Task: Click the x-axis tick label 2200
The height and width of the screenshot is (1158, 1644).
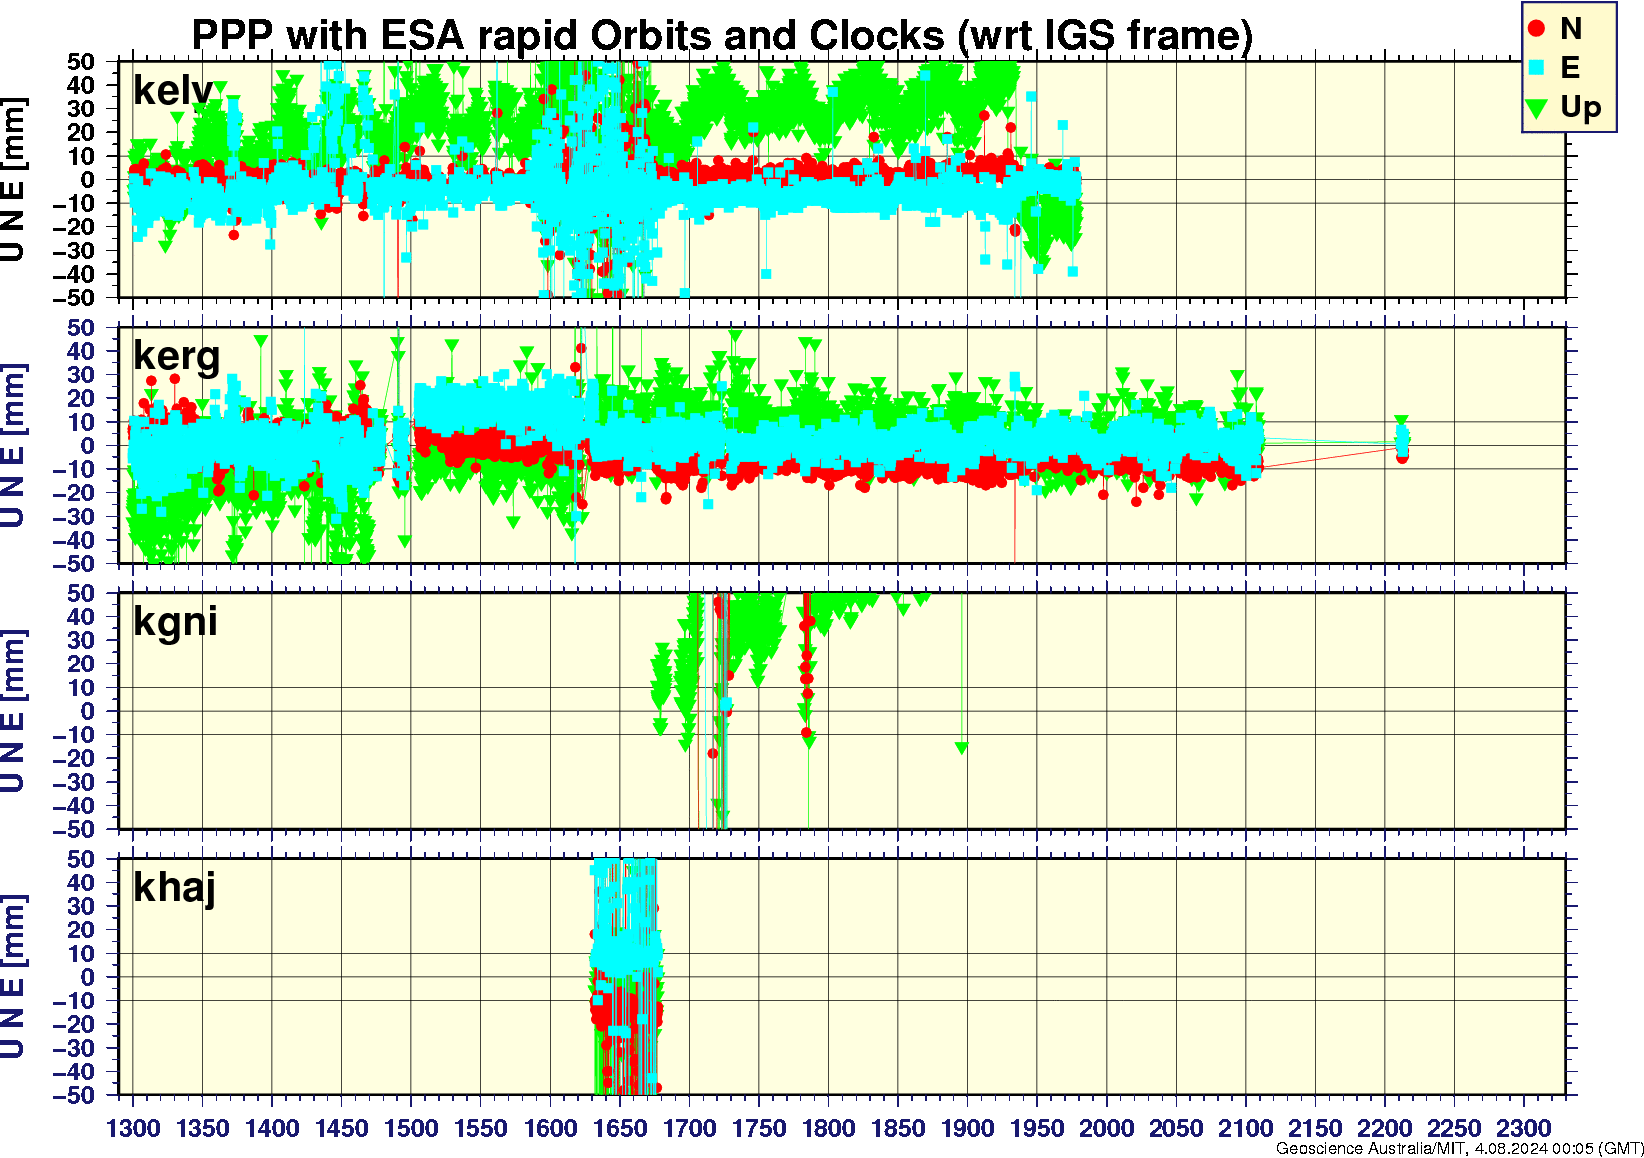Action: [x=1384, y=1128]
